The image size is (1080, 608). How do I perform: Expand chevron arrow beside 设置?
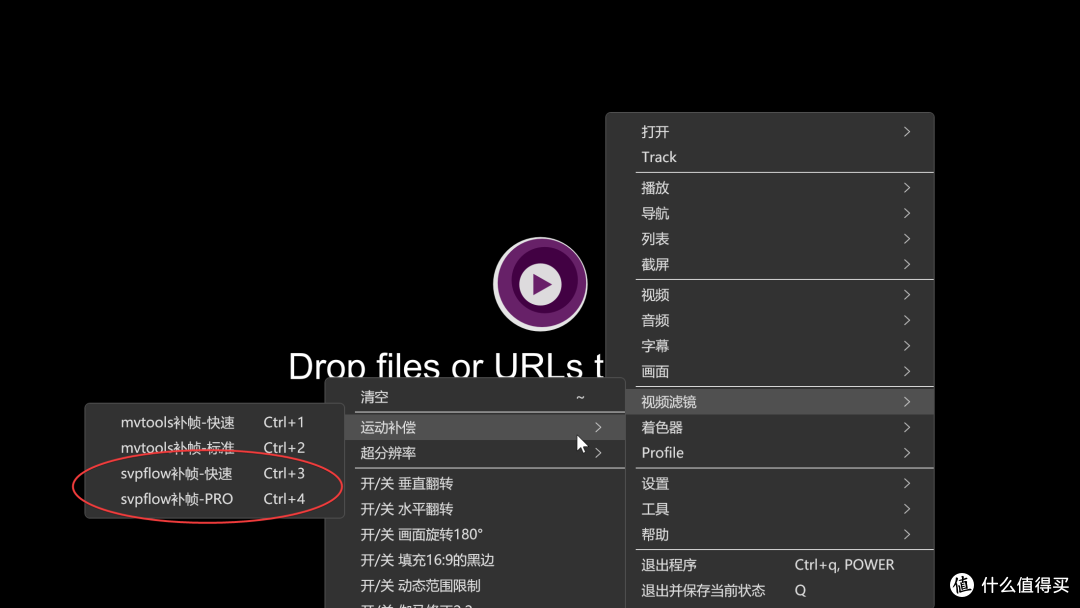[907, 483]
